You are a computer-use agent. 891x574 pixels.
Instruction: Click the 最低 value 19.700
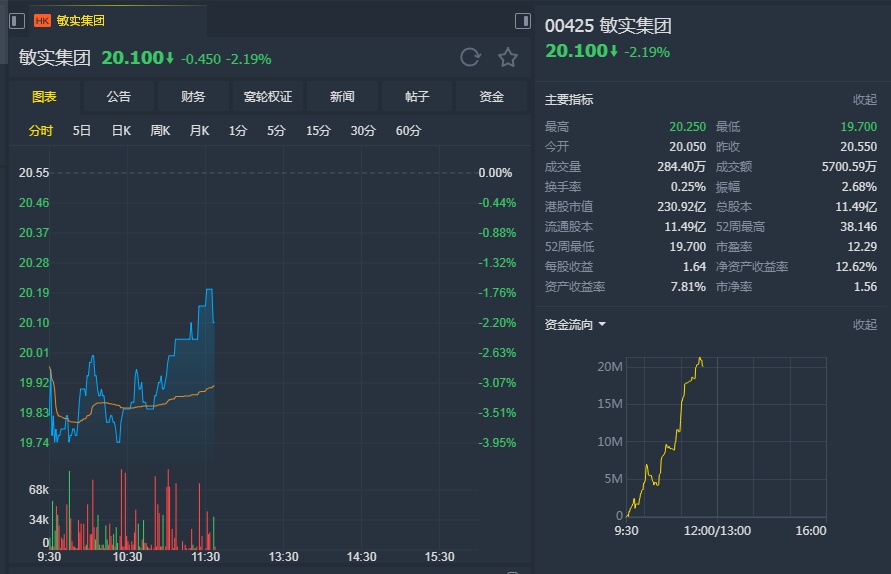(859, 127)
